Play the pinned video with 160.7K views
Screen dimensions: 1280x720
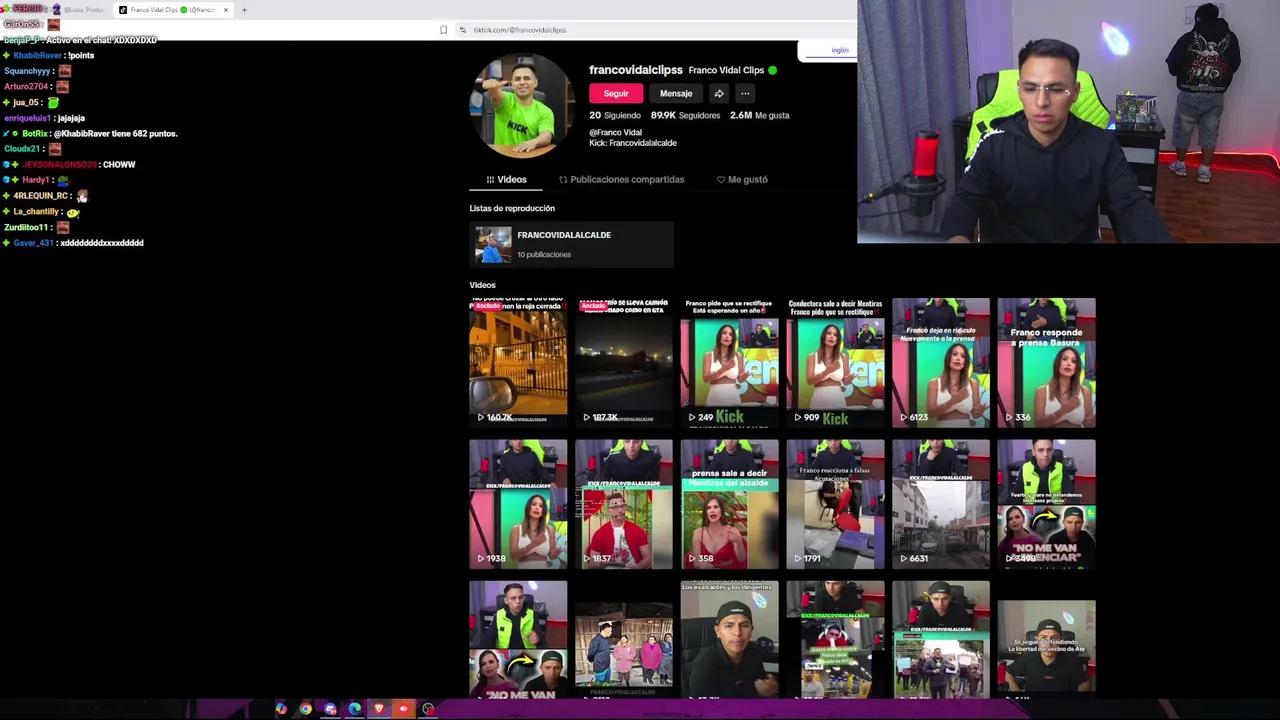pyautogui.click(x=518, y=362)
